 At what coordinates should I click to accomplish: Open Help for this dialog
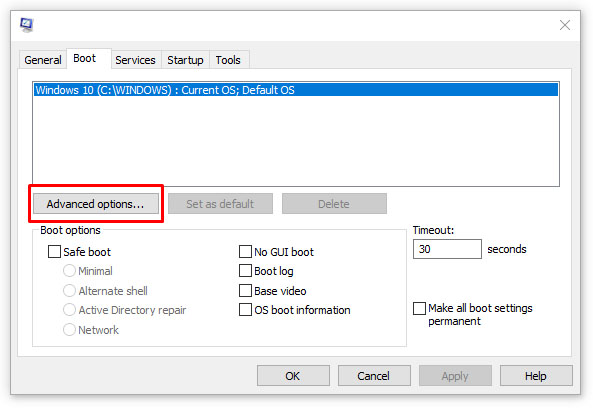tap(536, 376)
